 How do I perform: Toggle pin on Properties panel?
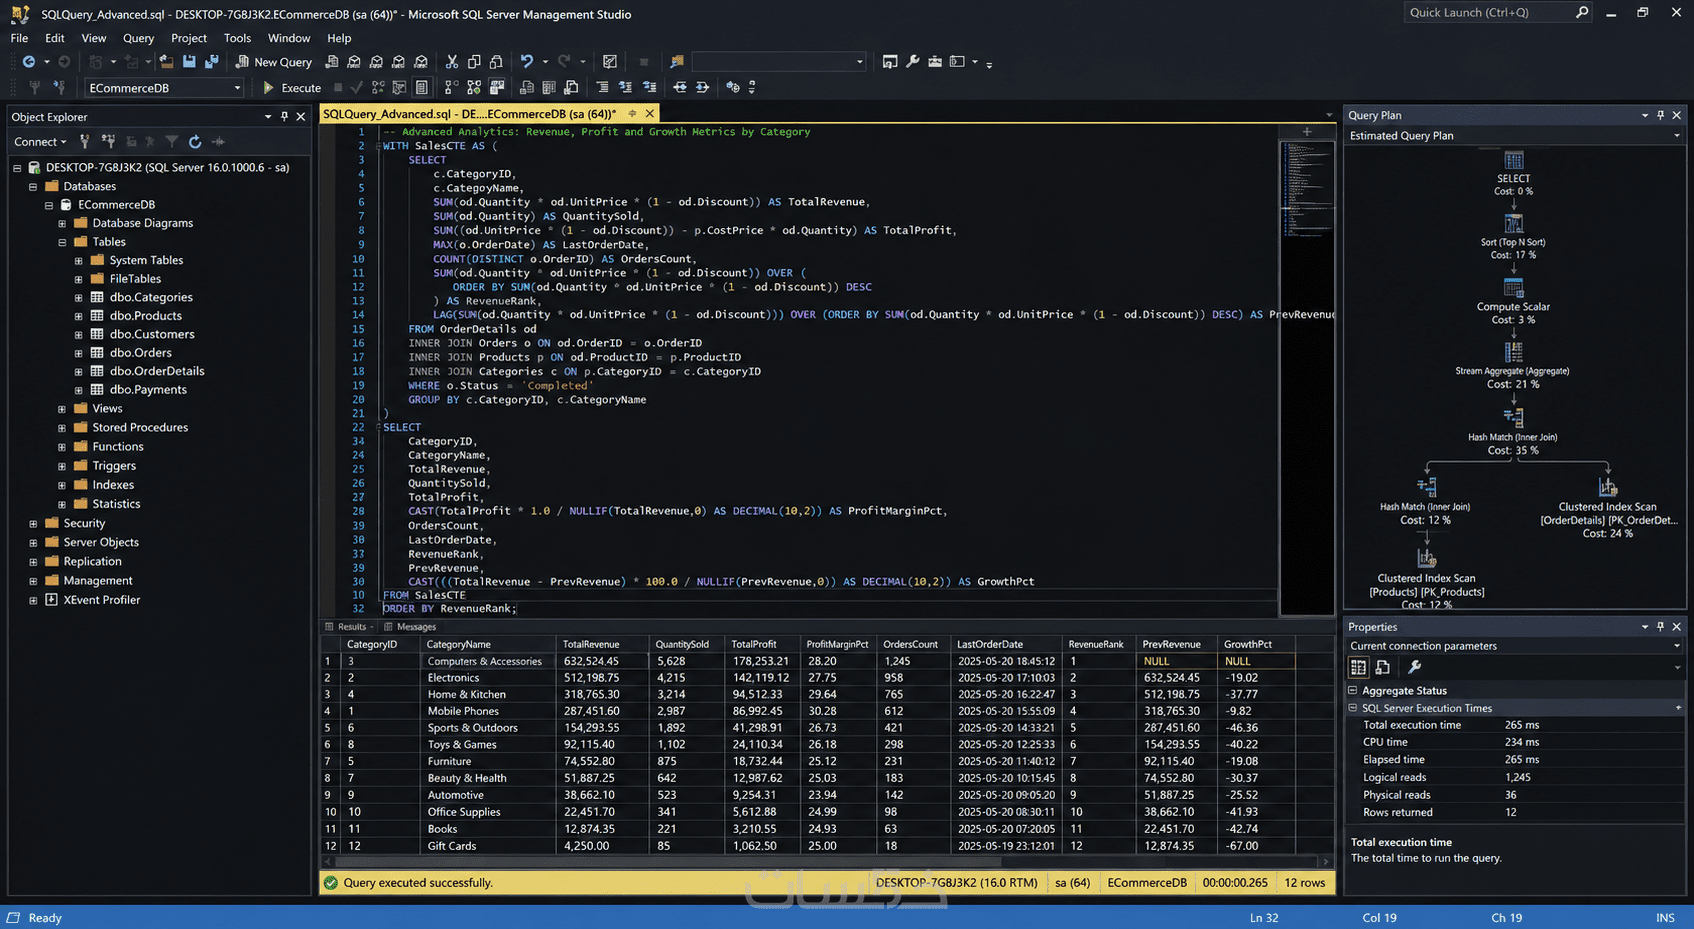click(x=1661, y=627)
